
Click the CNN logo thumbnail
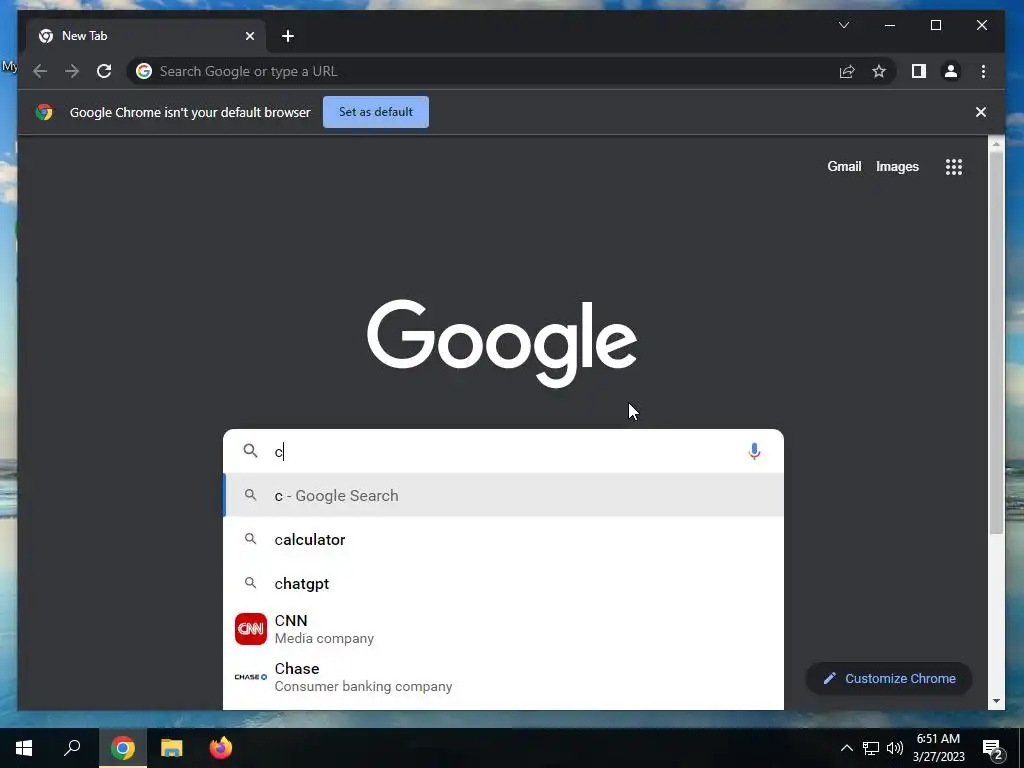pos(251,629)
